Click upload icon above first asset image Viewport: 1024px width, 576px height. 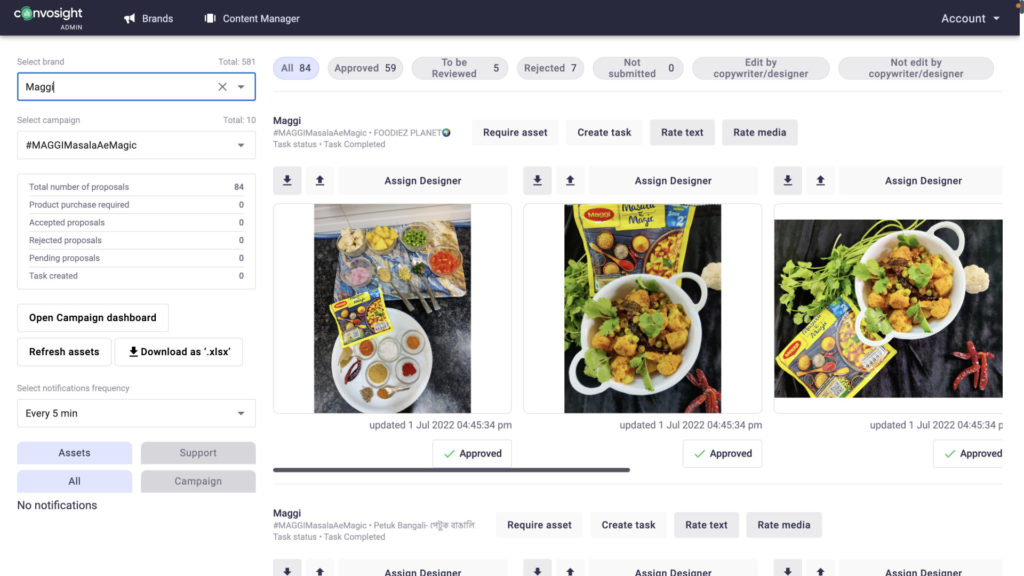(320, 181)
